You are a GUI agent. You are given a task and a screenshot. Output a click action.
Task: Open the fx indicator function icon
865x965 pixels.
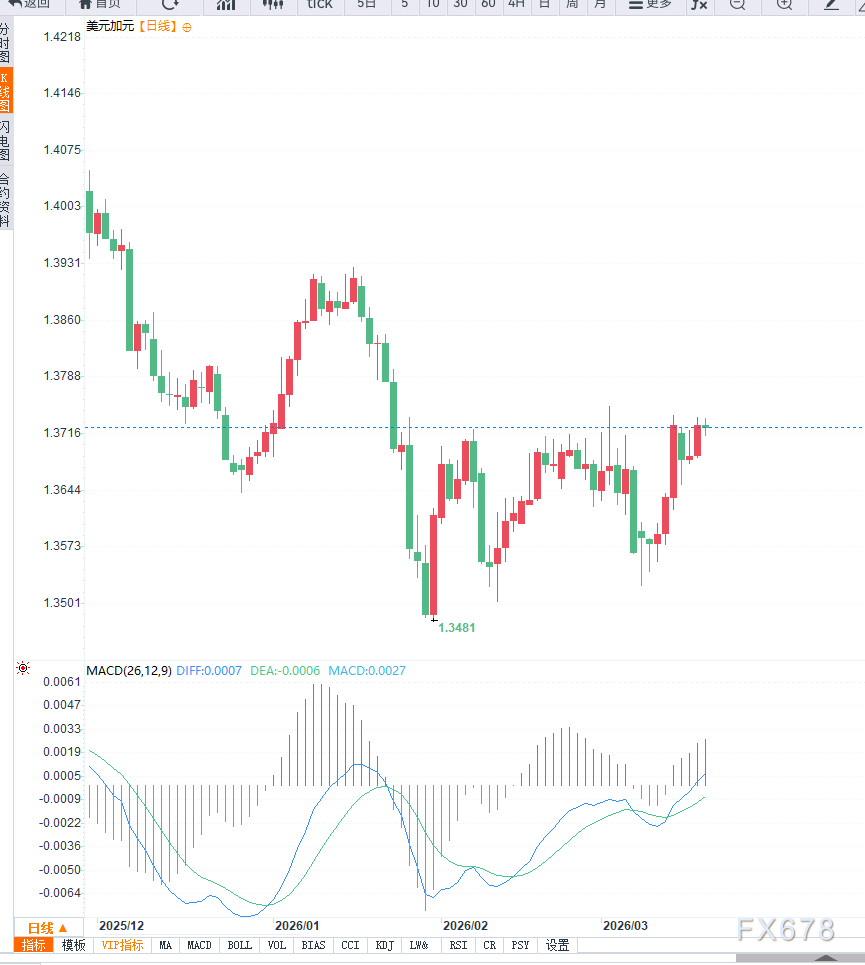click(701, 5)
